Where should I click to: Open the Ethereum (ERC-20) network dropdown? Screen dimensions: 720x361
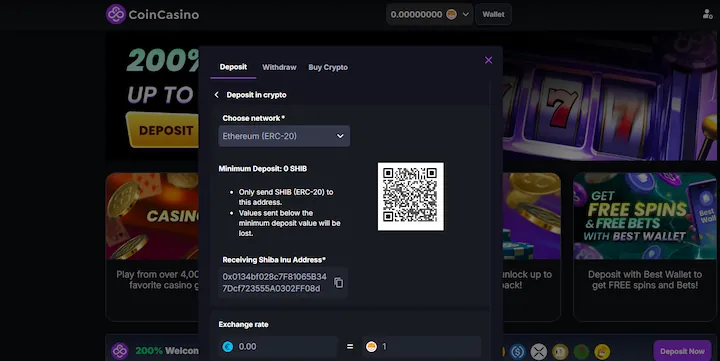284,136
